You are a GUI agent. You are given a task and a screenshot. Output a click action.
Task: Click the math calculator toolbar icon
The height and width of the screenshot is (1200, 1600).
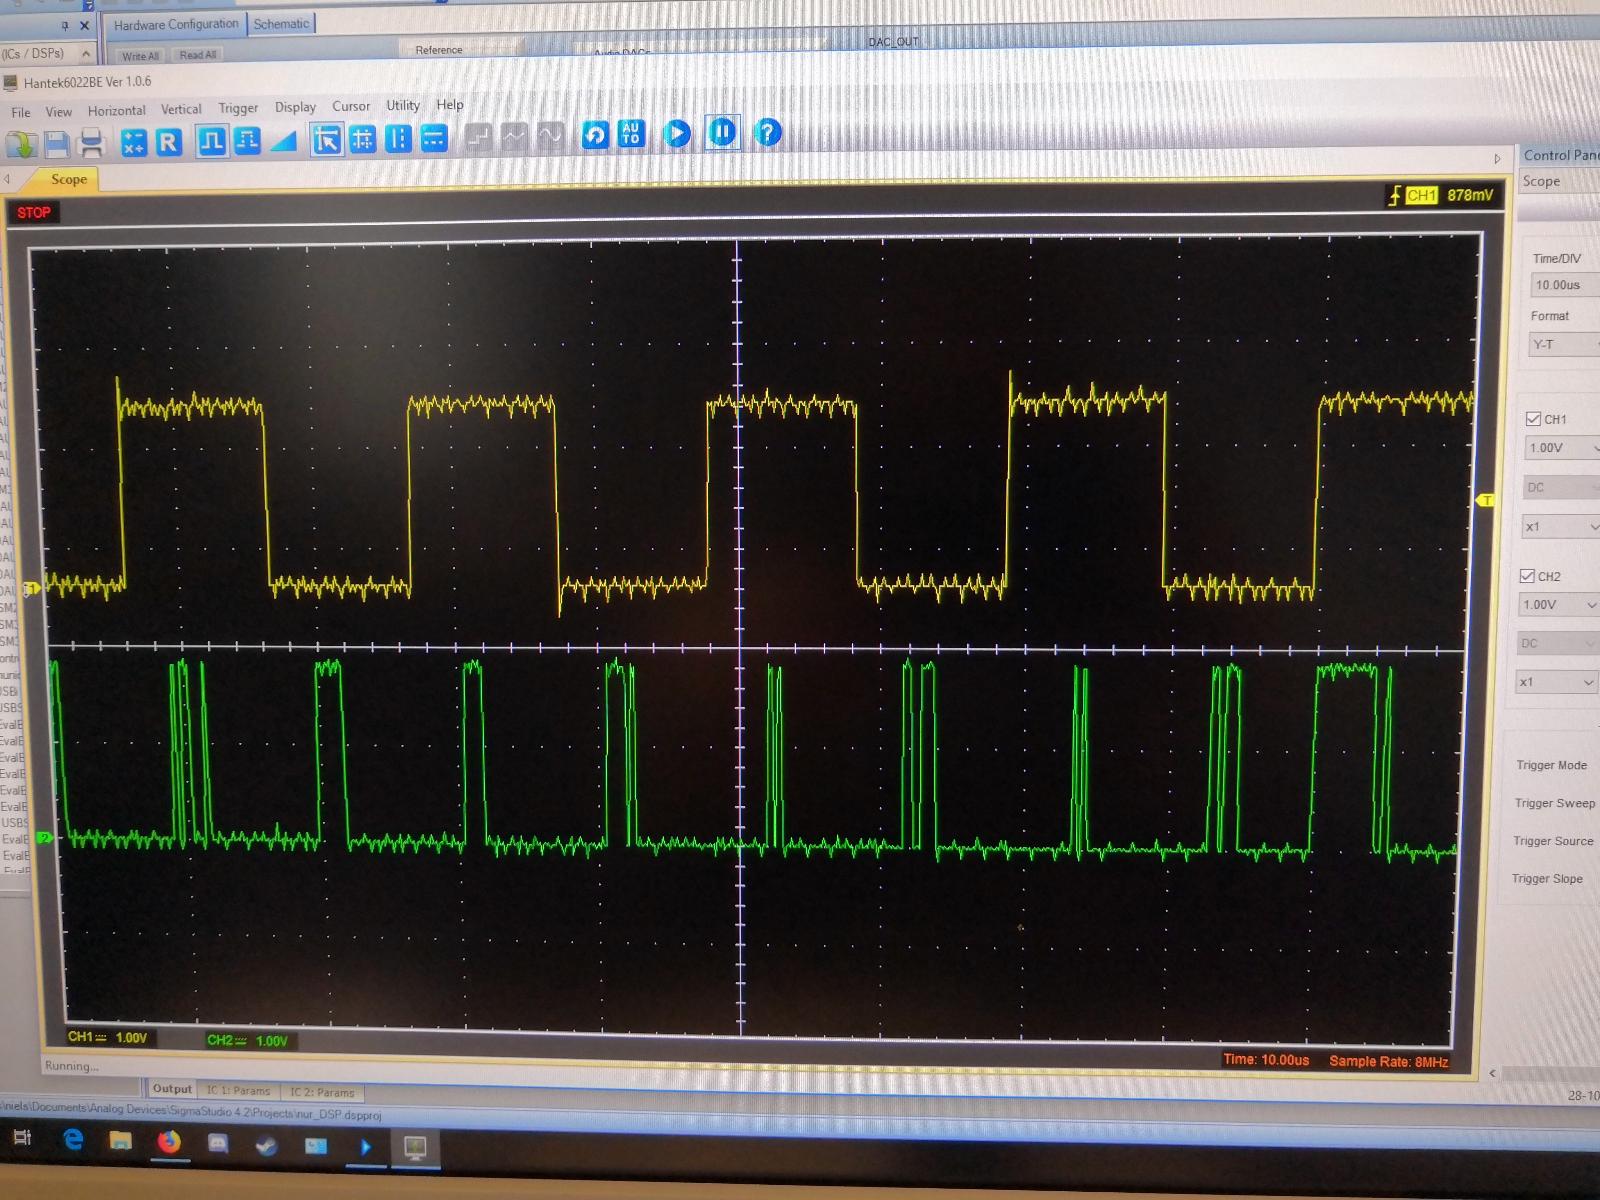pyautogui.click(x=133, y=144)
